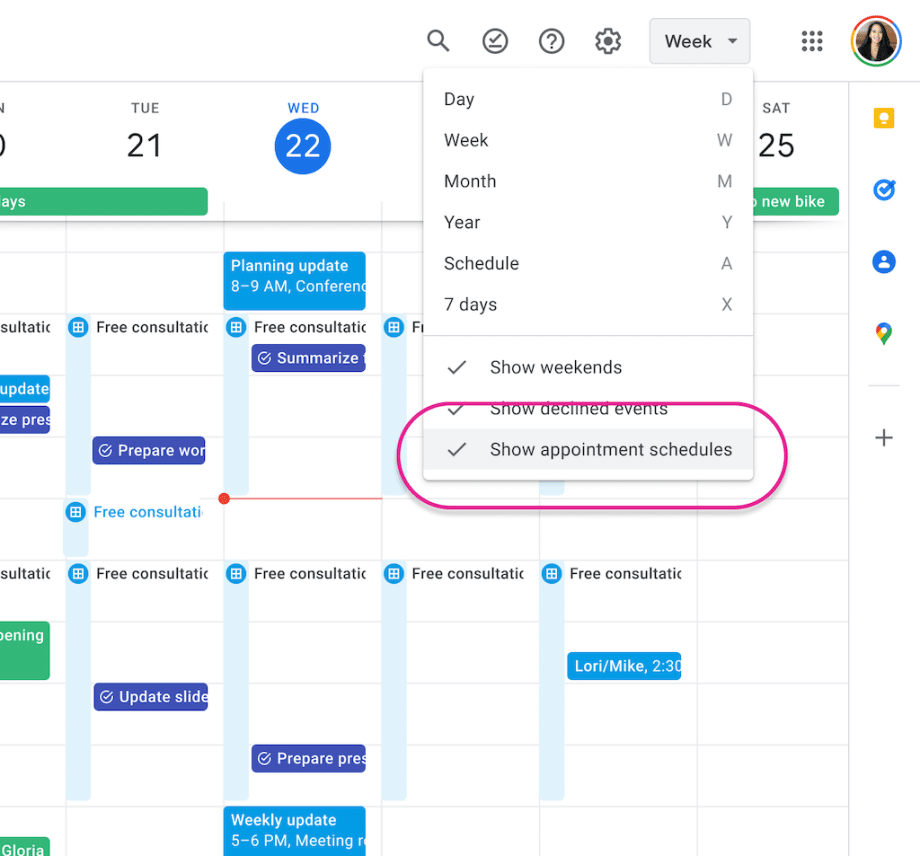Uncheck Show appointment schedules
The image size is (920, 856).
click(610, 449)
